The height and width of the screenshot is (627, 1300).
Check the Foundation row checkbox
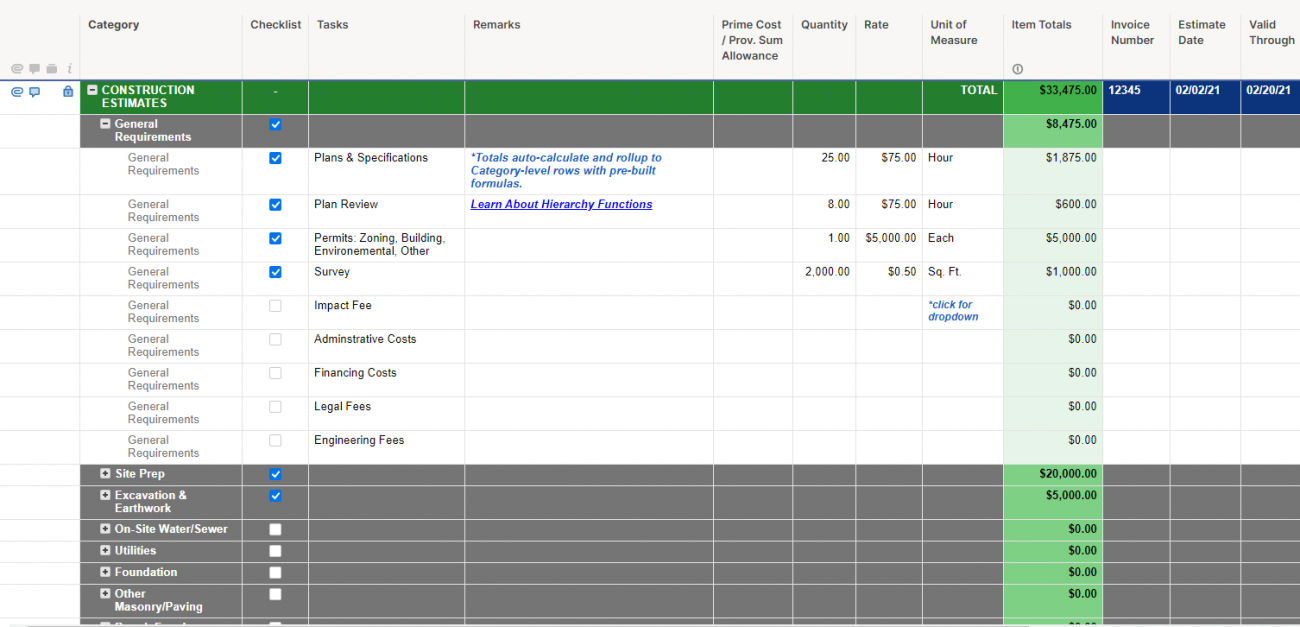point(275,572)
